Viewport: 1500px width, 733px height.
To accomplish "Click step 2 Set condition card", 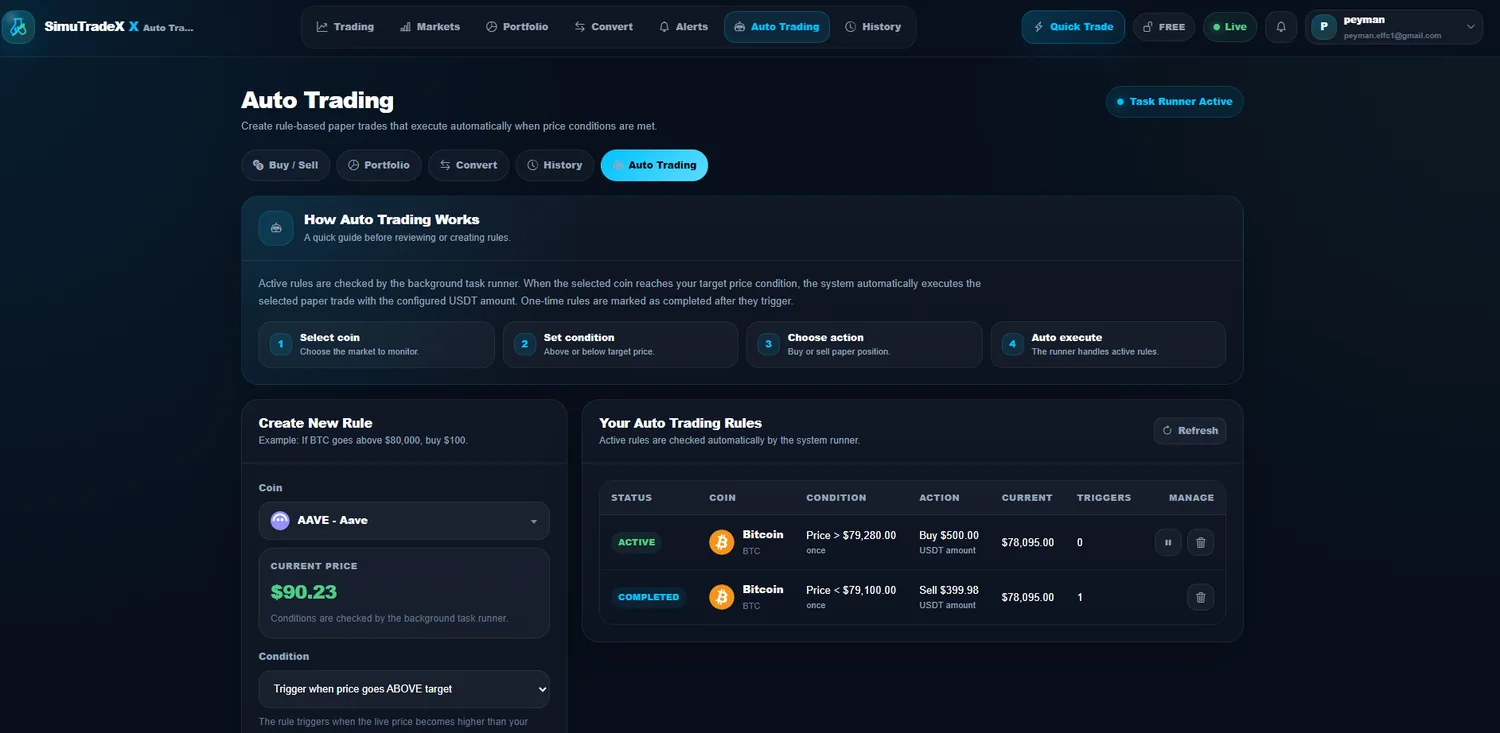I will pos(620,344).
